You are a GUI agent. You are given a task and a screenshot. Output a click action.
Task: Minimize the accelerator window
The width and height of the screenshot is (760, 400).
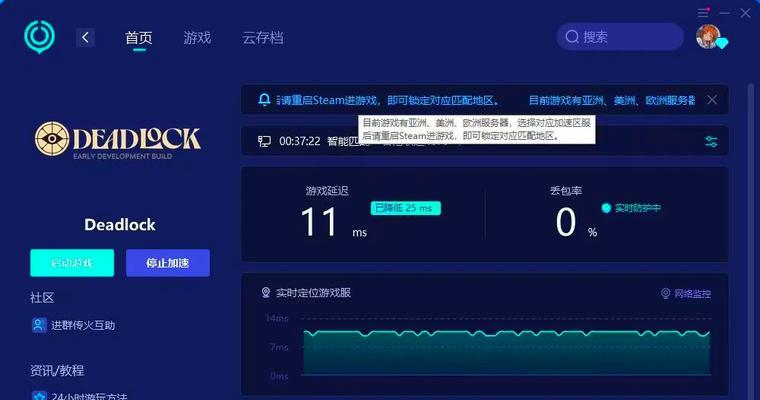point(725,13)
